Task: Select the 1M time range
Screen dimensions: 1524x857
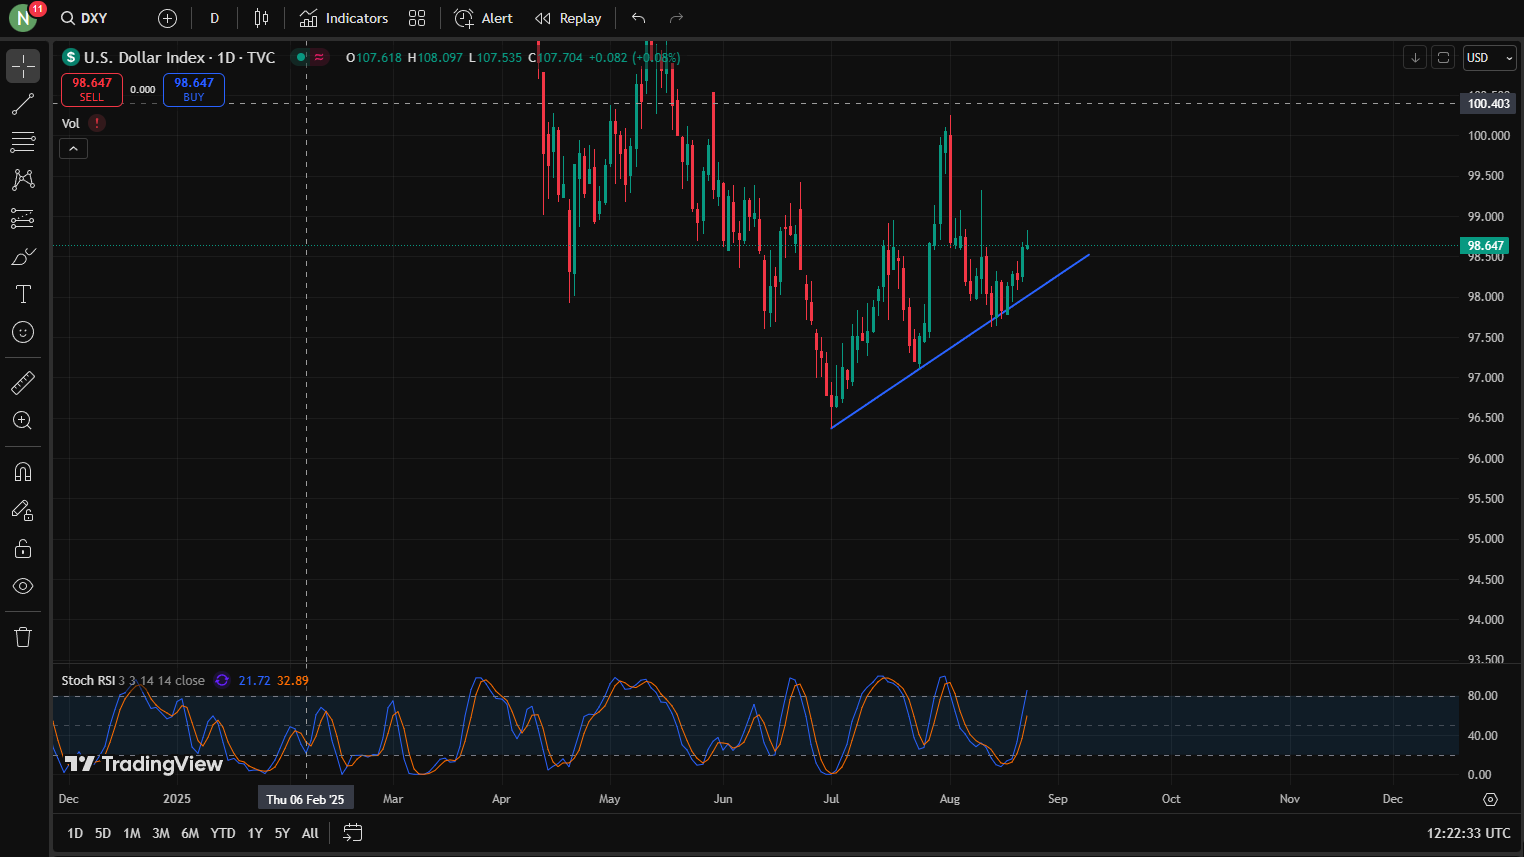Action: click(x=132, y=833)
